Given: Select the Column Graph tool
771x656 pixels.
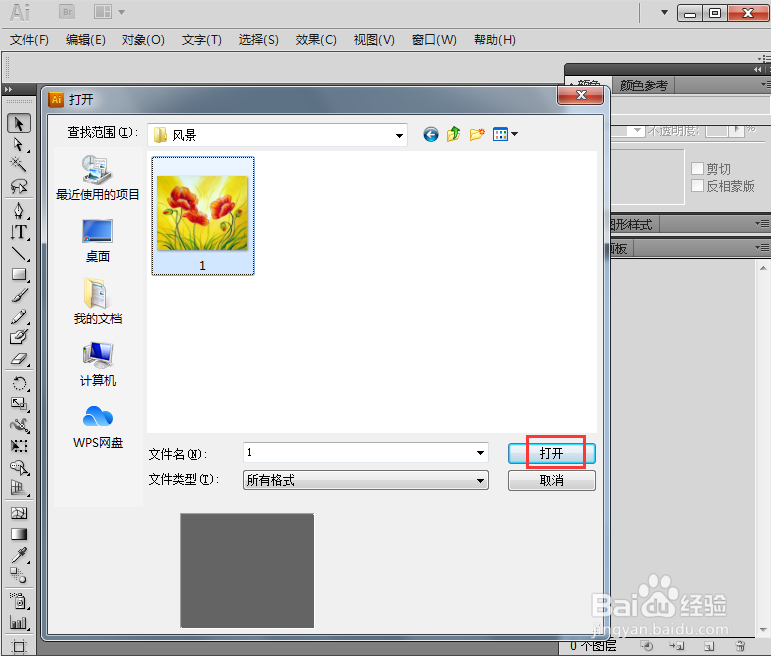Looking at the screenshot, I should (x=19, y=623).
